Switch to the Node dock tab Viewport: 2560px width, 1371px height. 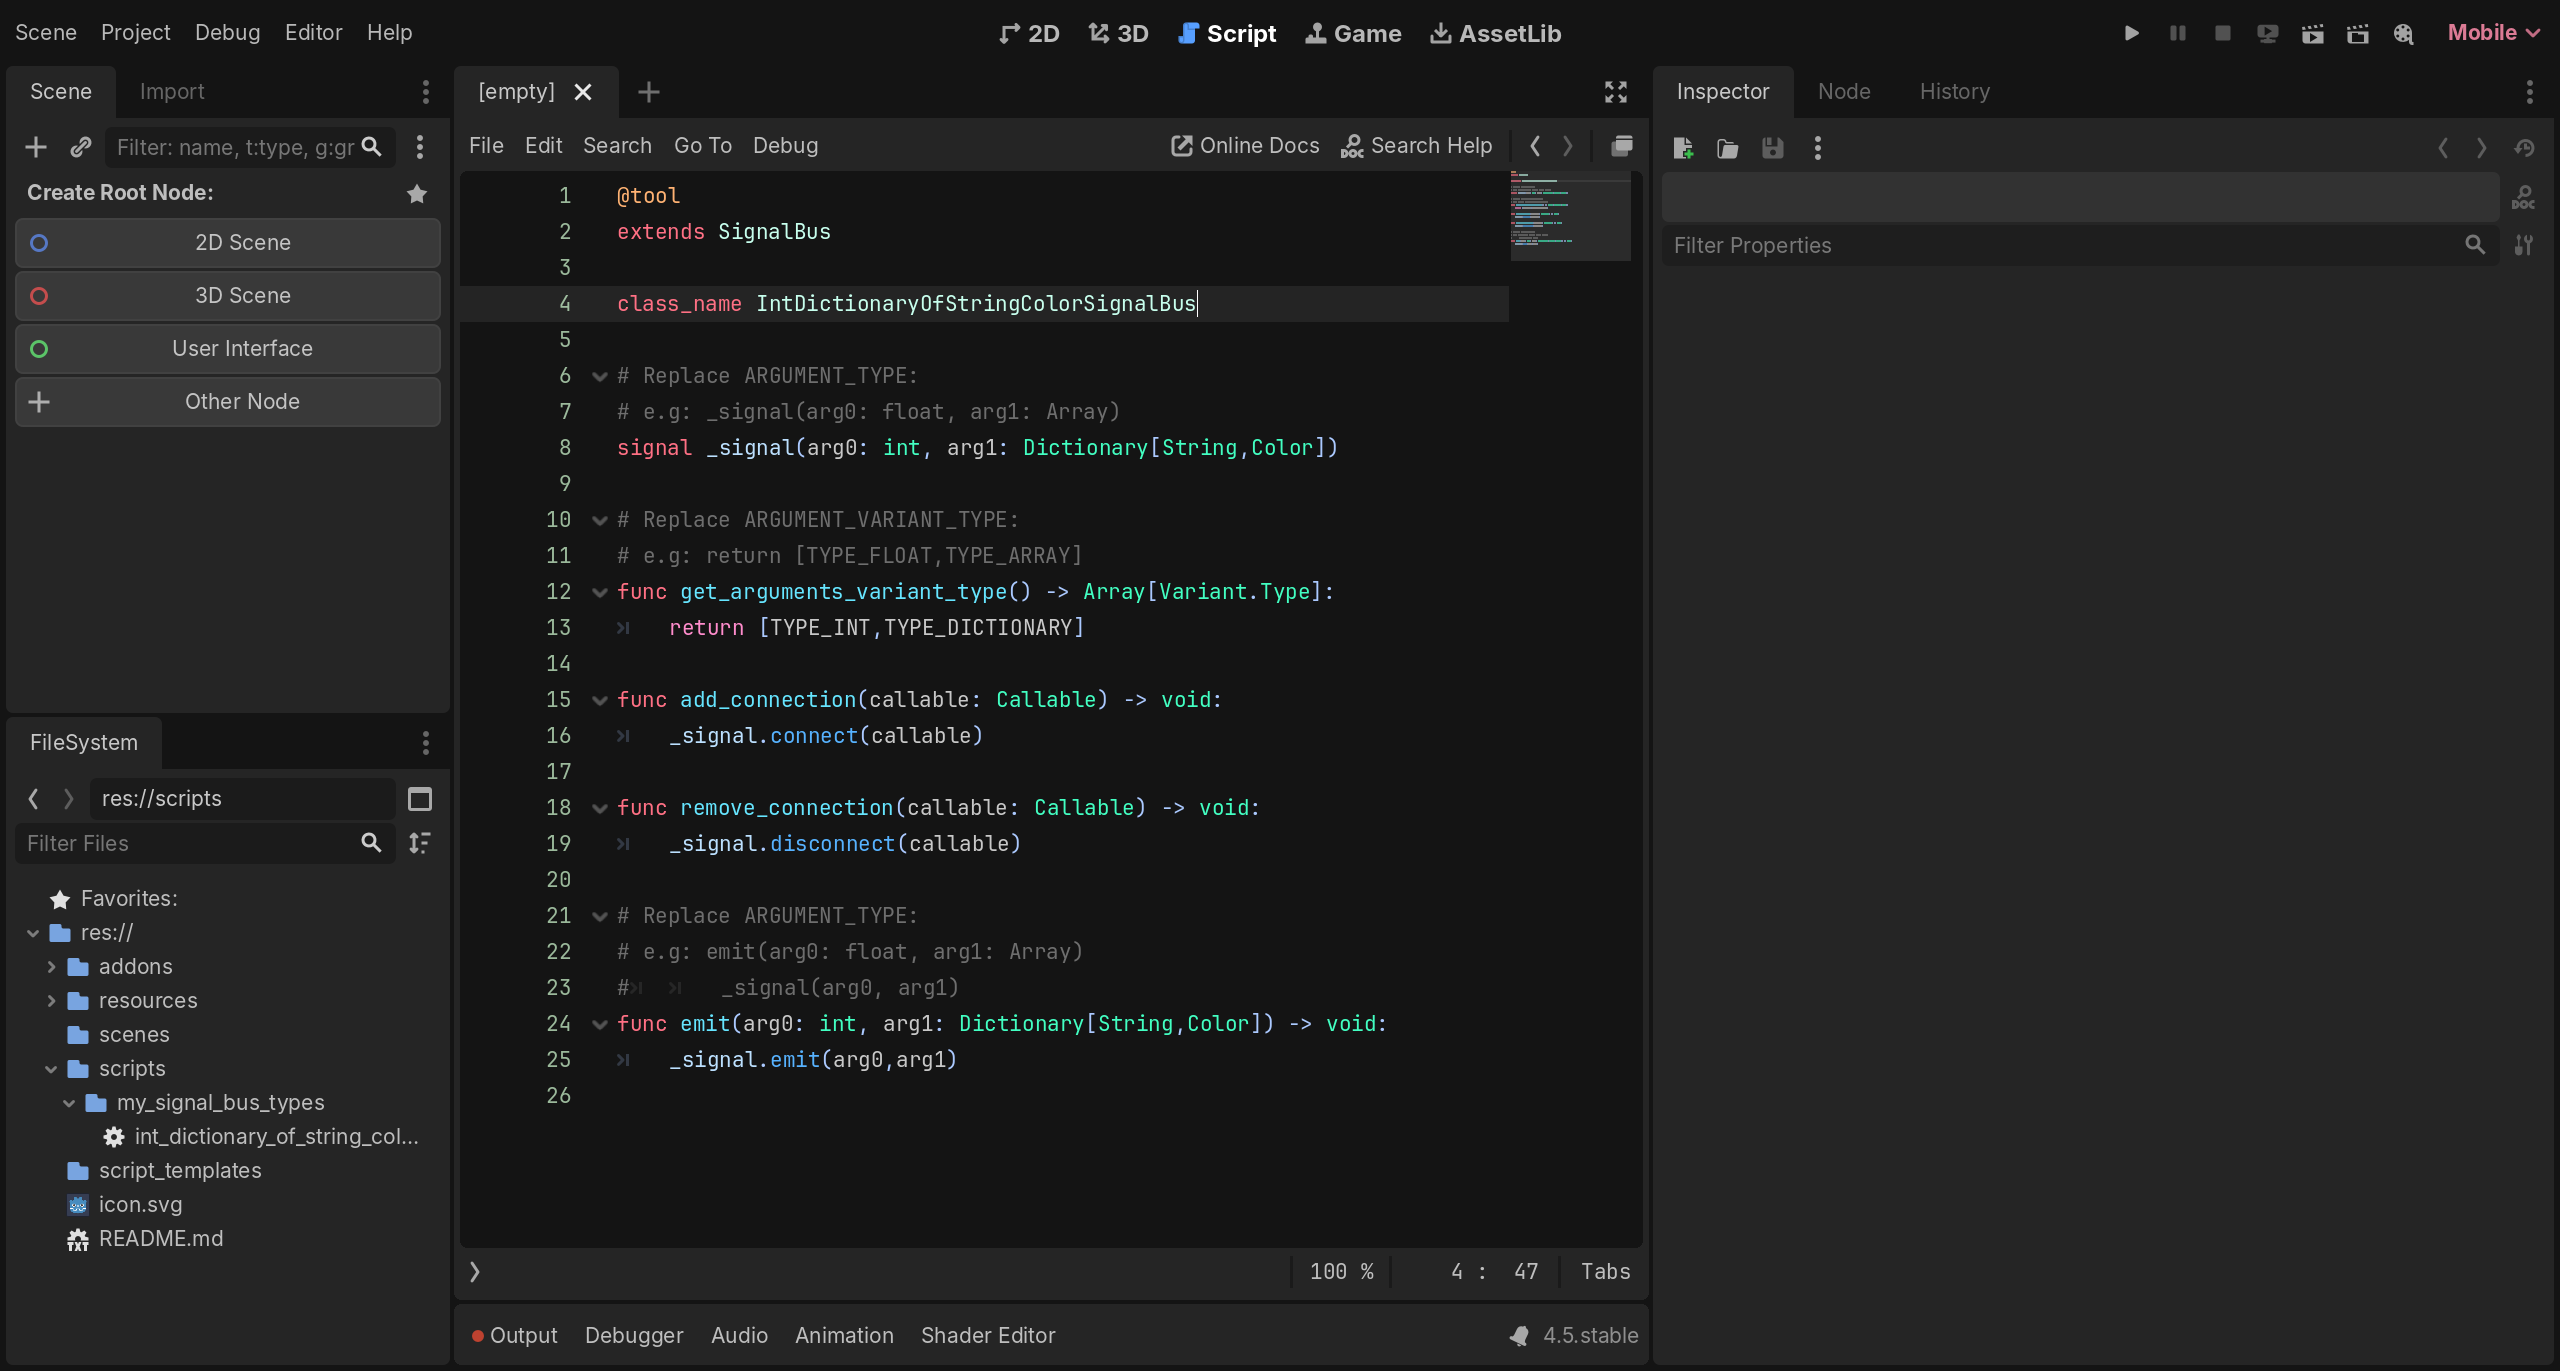pyautogui.click(x=1843, y=91)
